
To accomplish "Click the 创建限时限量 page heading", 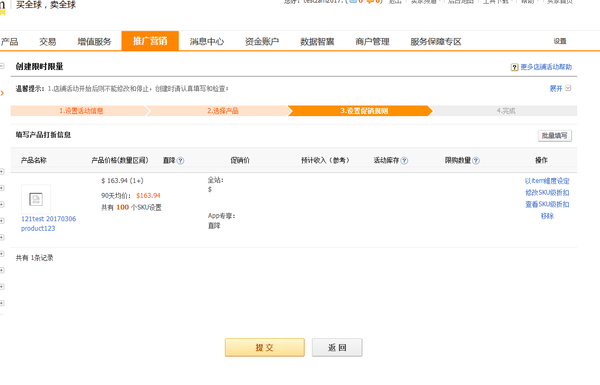I will pyautogui.click(x=39, y=67).
